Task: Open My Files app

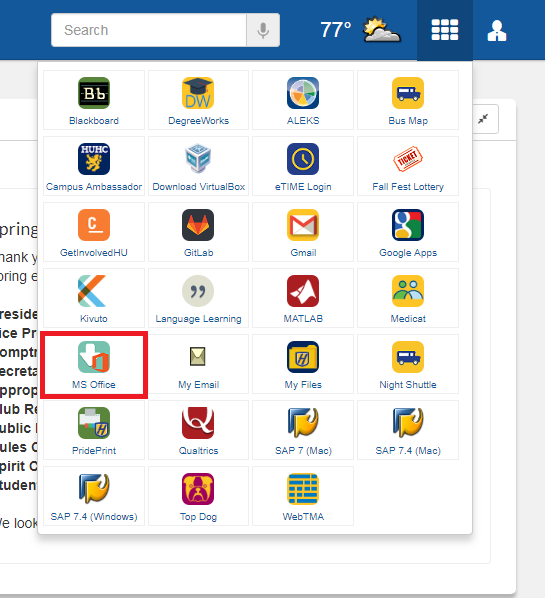Action: point(303,364)
